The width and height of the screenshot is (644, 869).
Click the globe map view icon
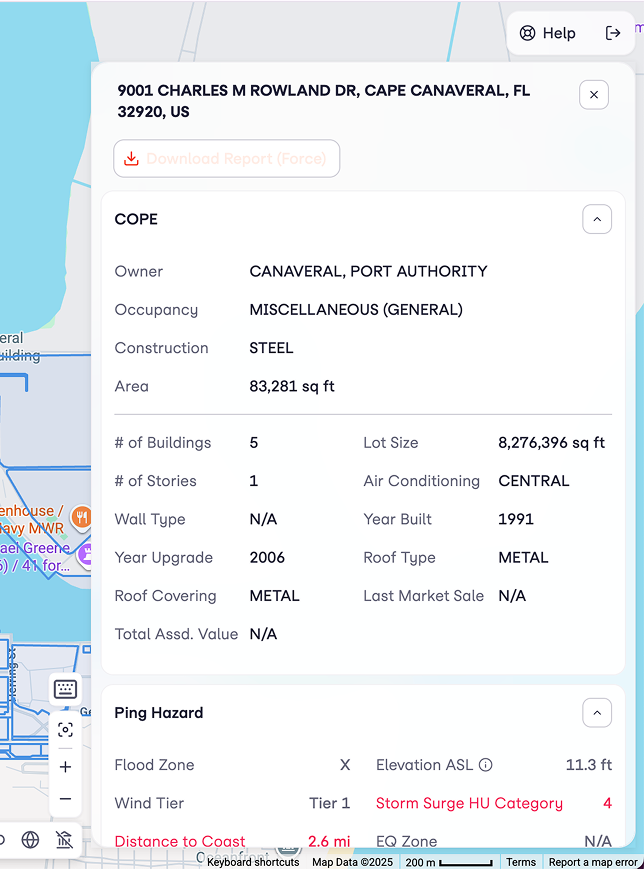tap(31, 840)
